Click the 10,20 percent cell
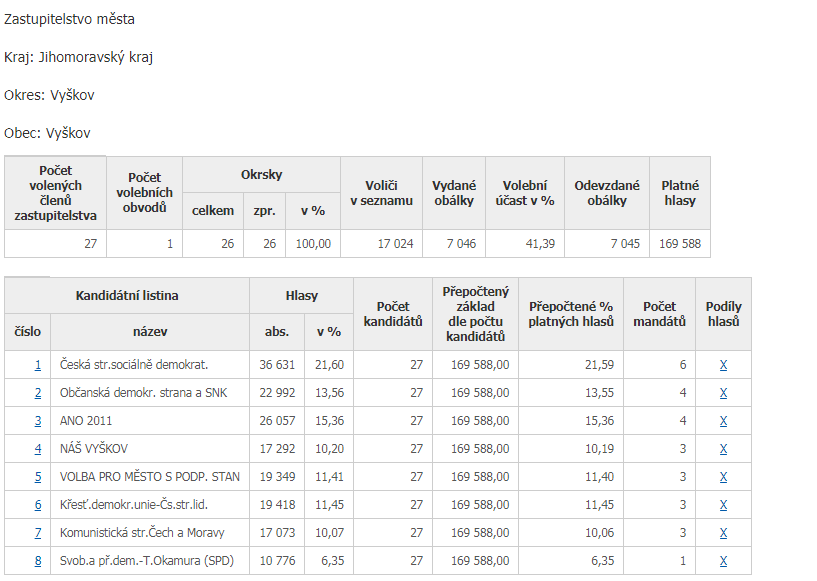817x581 pixels. click(x=329, y=449)
